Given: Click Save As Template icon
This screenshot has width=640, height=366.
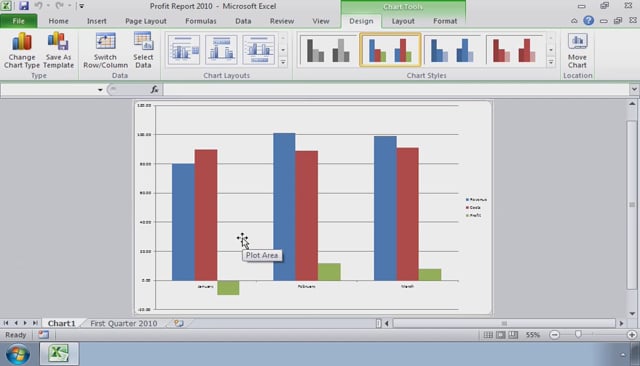Looking at the screenshot, I should pyautogui.click(x=58, y=51).
